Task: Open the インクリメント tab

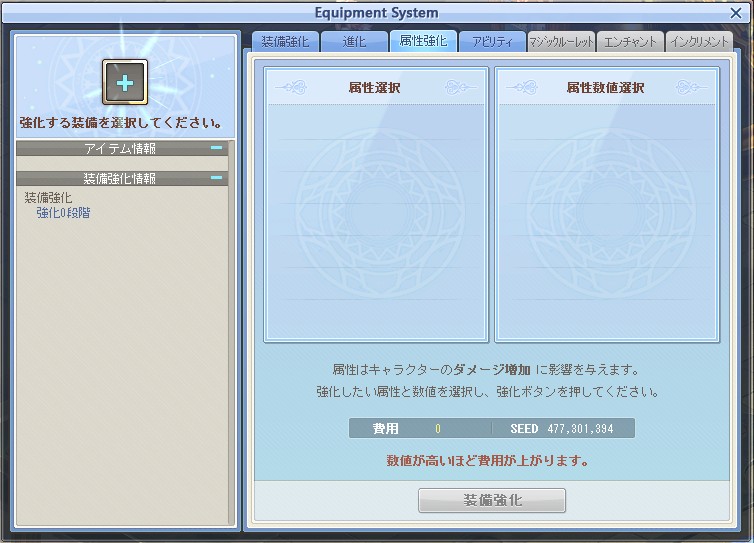Action: click(699, 42)
